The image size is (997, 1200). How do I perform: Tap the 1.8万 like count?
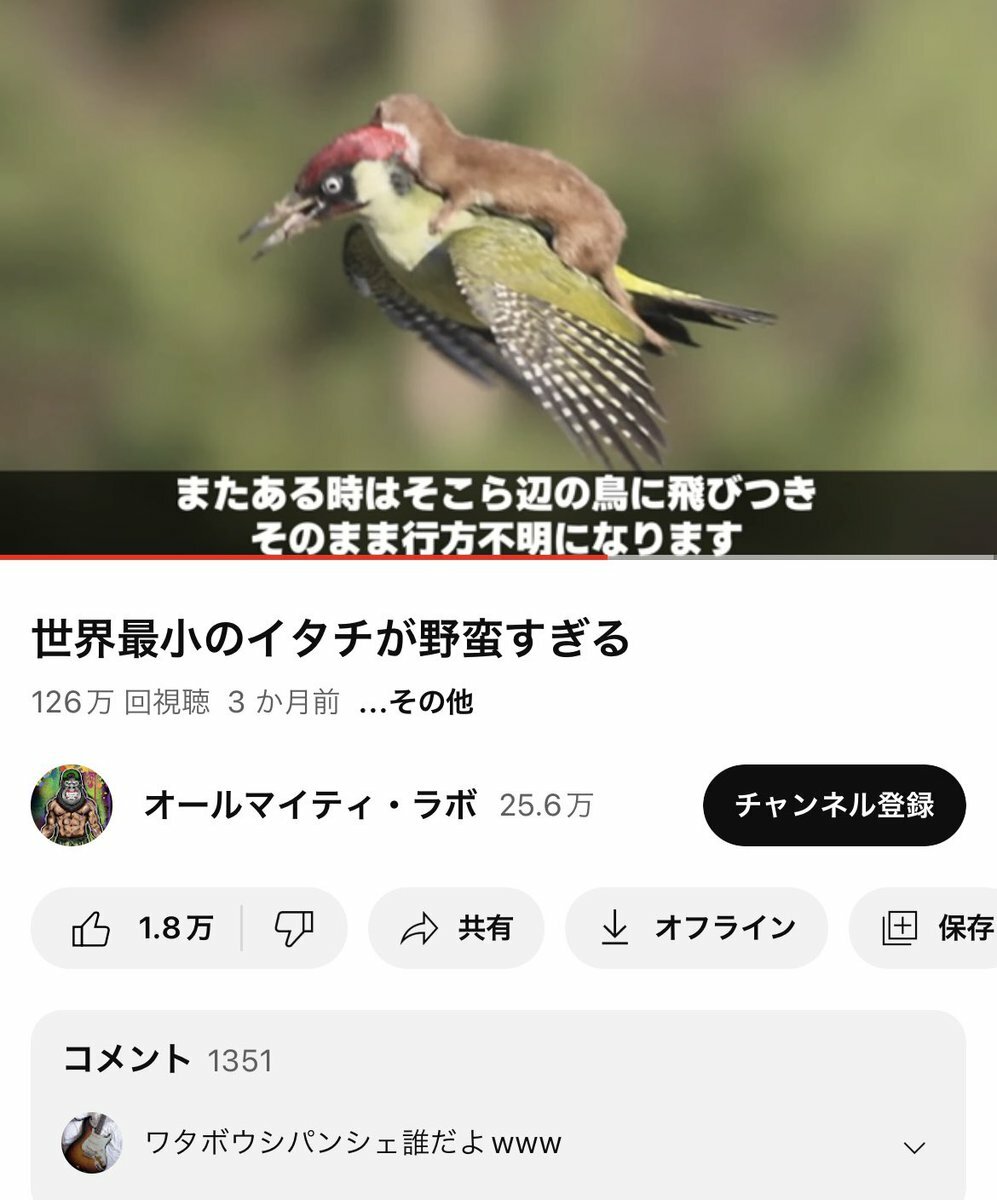pos(175,929)
